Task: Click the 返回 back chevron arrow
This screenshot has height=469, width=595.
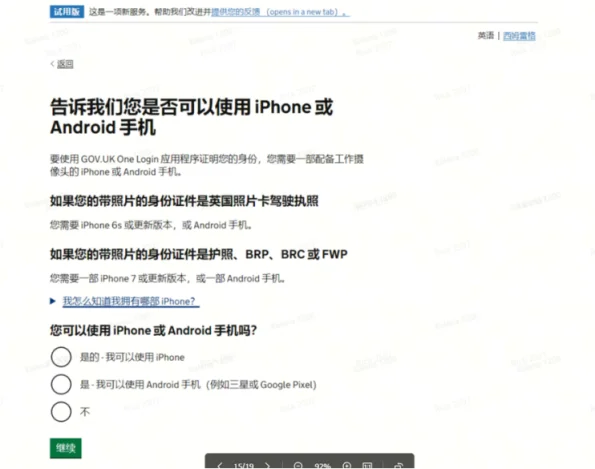Action: tap(52, 64)
